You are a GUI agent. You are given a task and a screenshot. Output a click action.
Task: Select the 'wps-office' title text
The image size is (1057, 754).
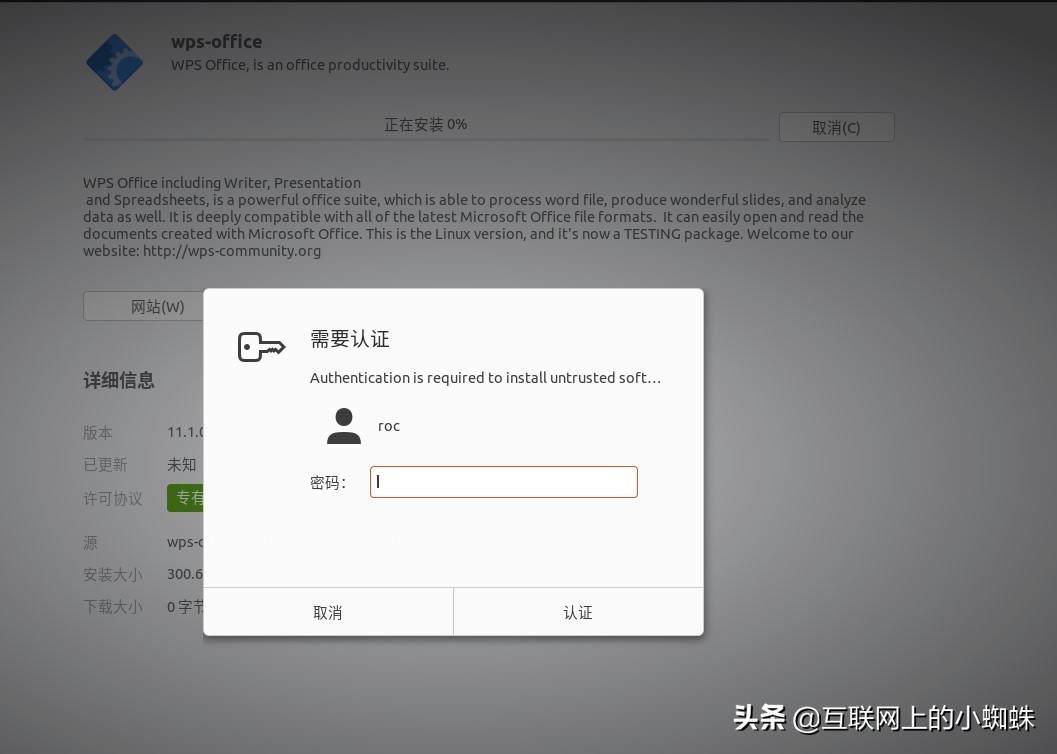pyautogui.click(x=216, y=42)
